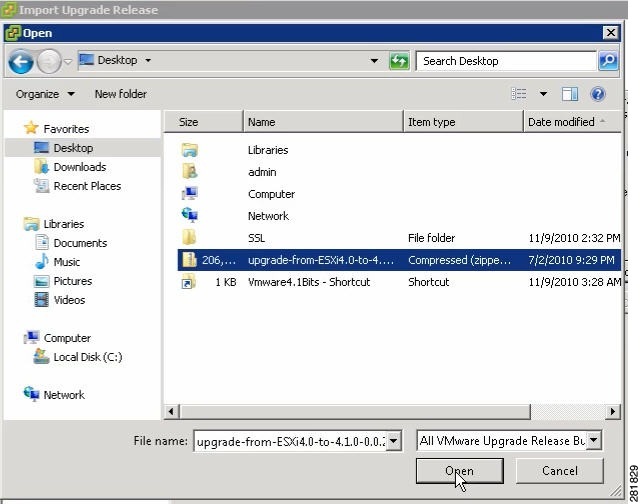Select the Computer name in file list
Viewport: 641px width, 504px height.
pyautogui.click(x=271, y=194)
